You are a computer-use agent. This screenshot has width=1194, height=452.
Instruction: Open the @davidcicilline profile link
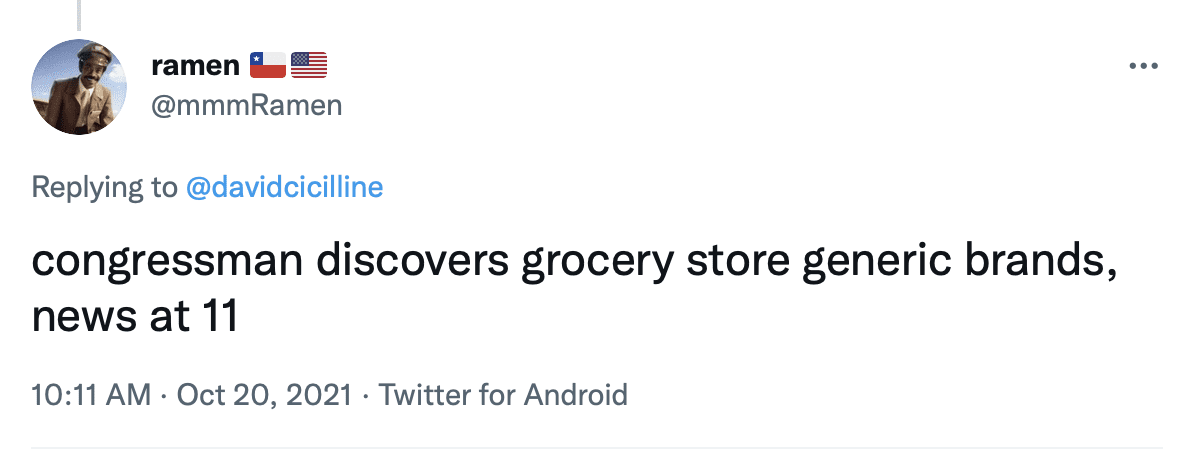[284, 187]
